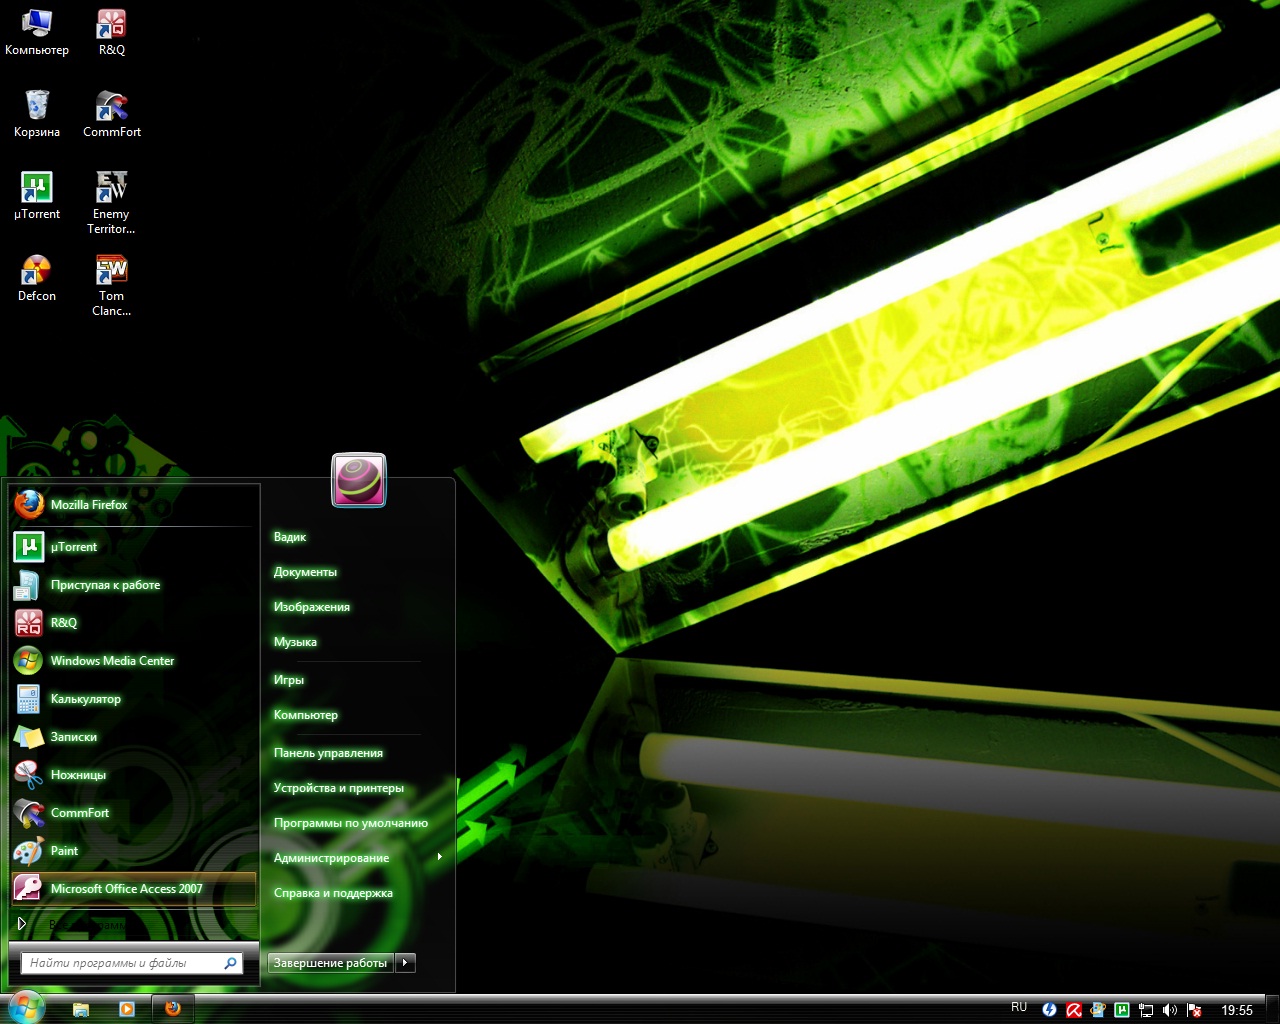Click the Найти программы и файлы search box

(133, 963)
